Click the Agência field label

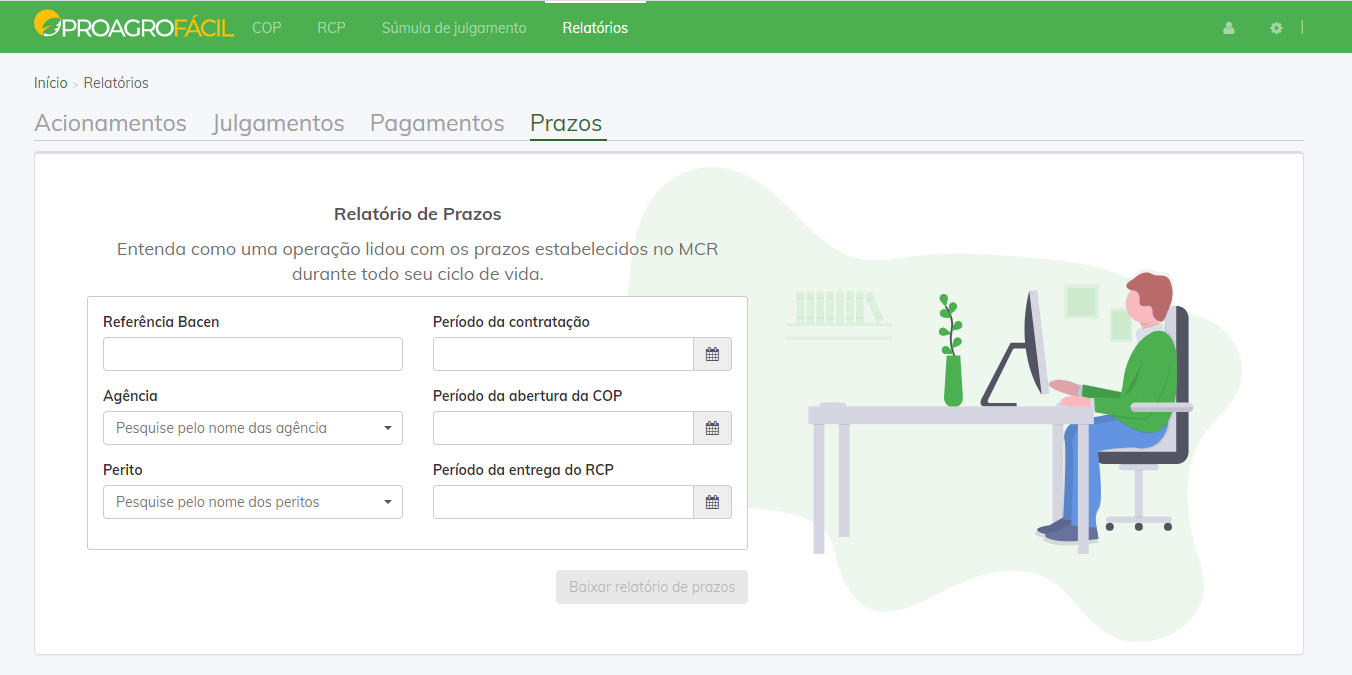(x=130, y=396)
